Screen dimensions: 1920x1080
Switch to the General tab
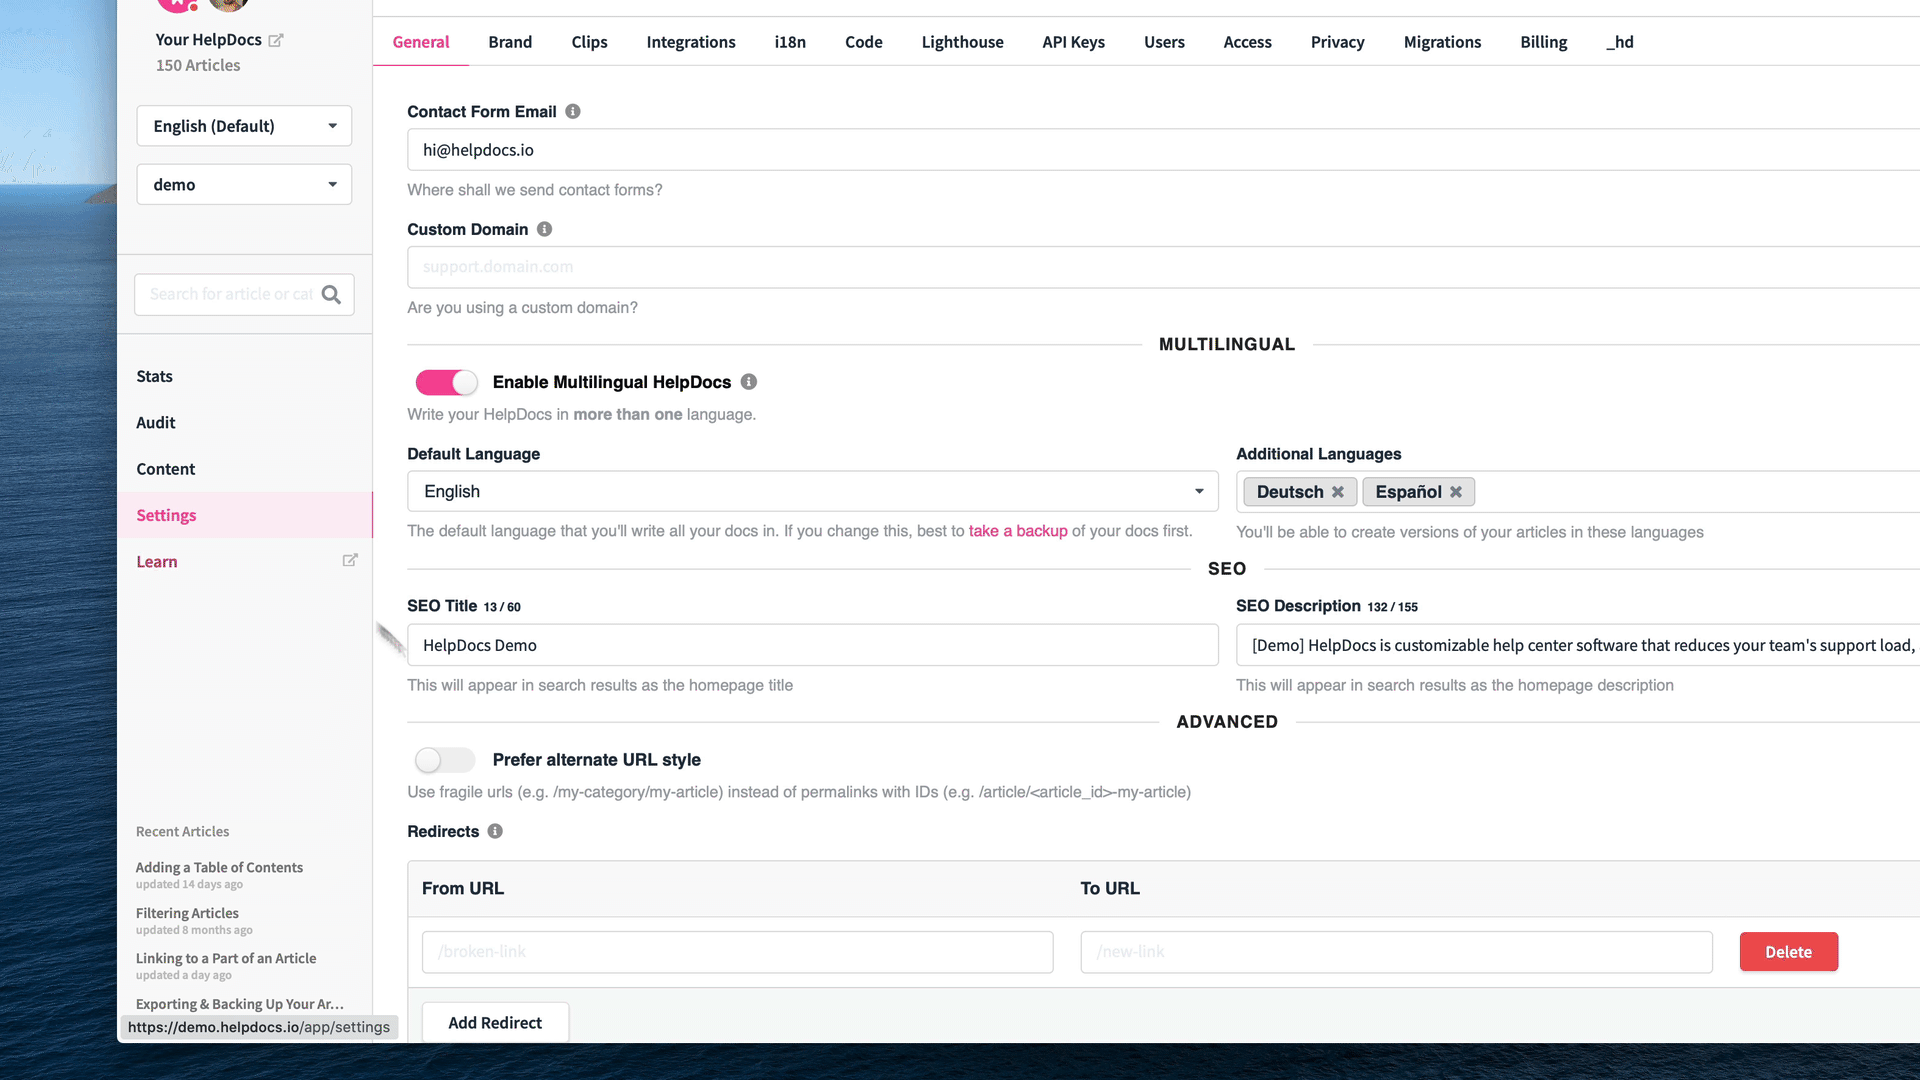click(421, 42)
